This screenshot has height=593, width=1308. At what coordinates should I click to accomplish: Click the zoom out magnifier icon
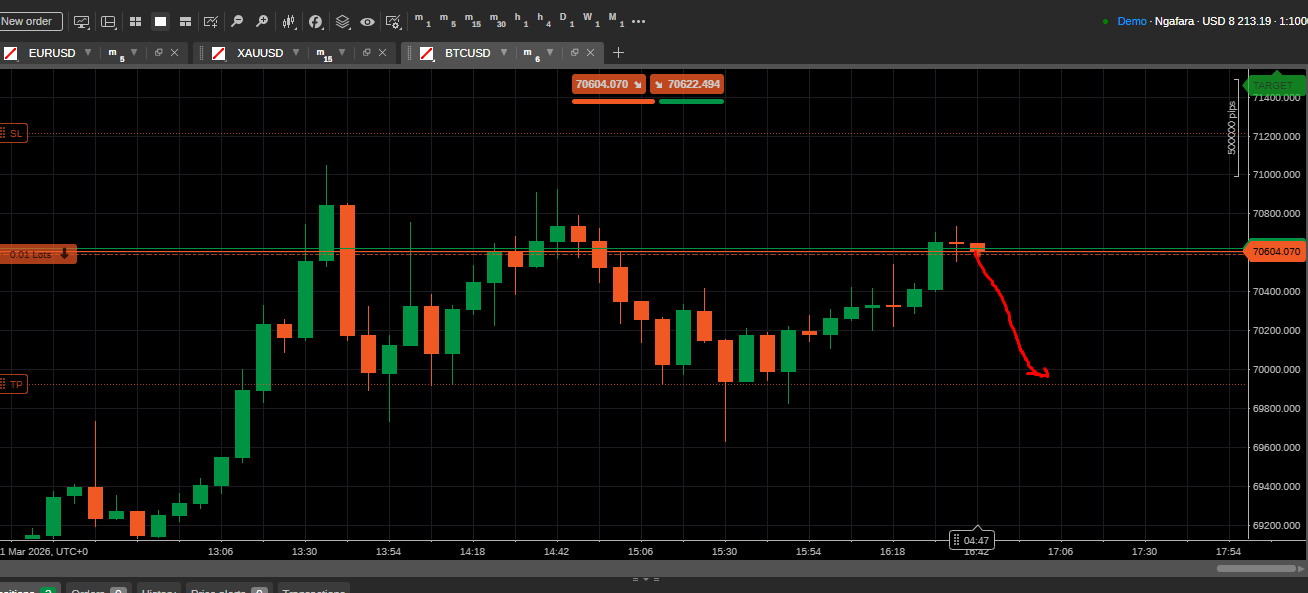pyautogui.click(x=236, y=21)
